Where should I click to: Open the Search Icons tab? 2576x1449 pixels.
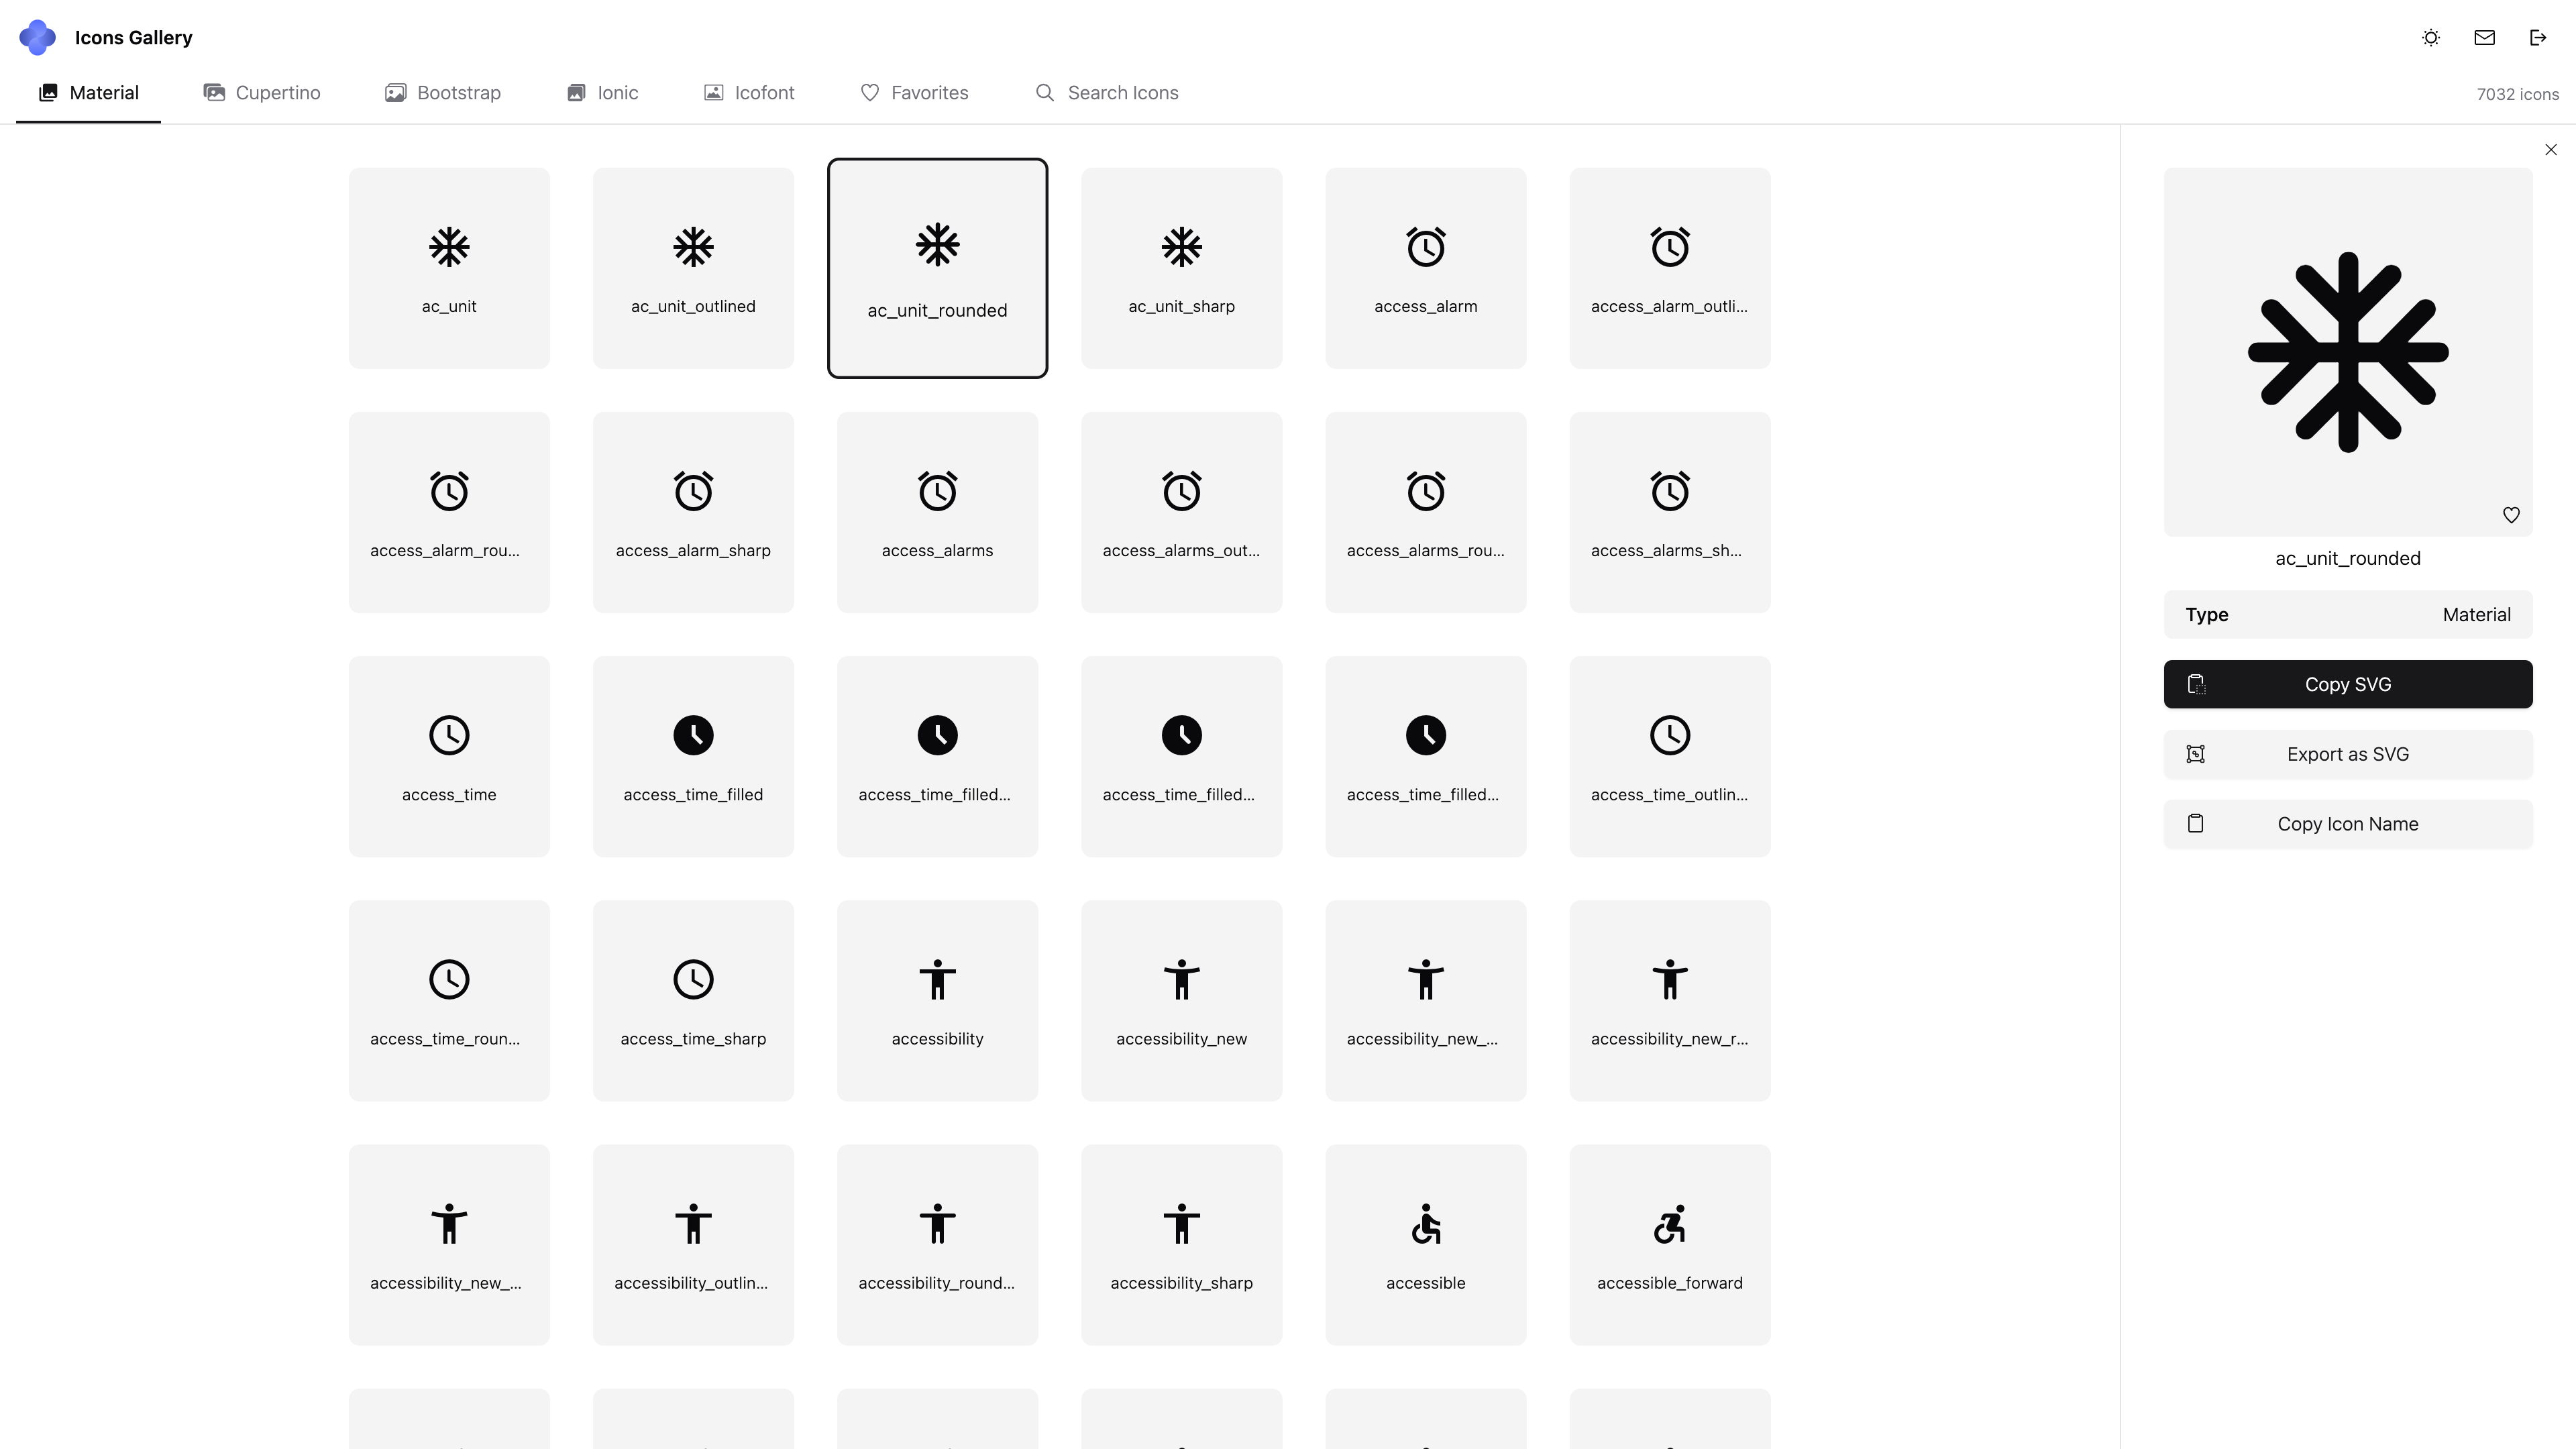pyautogui.click(x=1106, y=93)
